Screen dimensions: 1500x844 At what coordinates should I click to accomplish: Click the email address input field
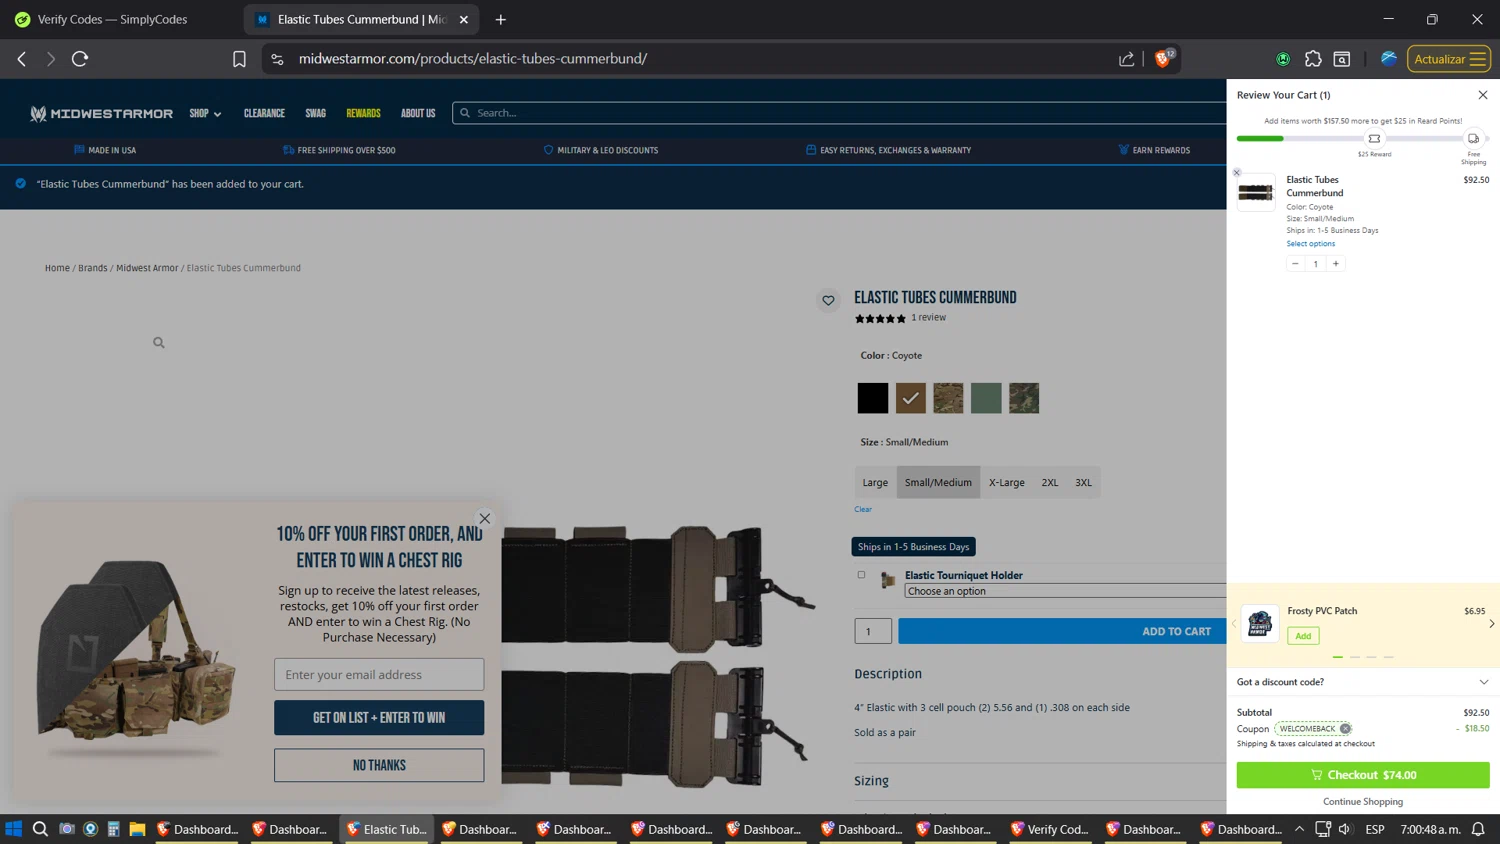(379, 675)
